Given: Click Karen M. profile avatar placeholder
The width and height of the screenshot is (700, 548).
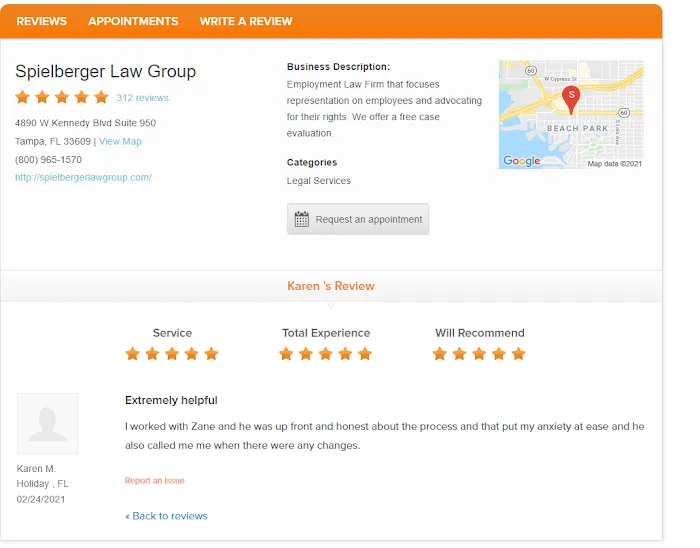Looking at the screenshot, I should (x=47, y=424).
